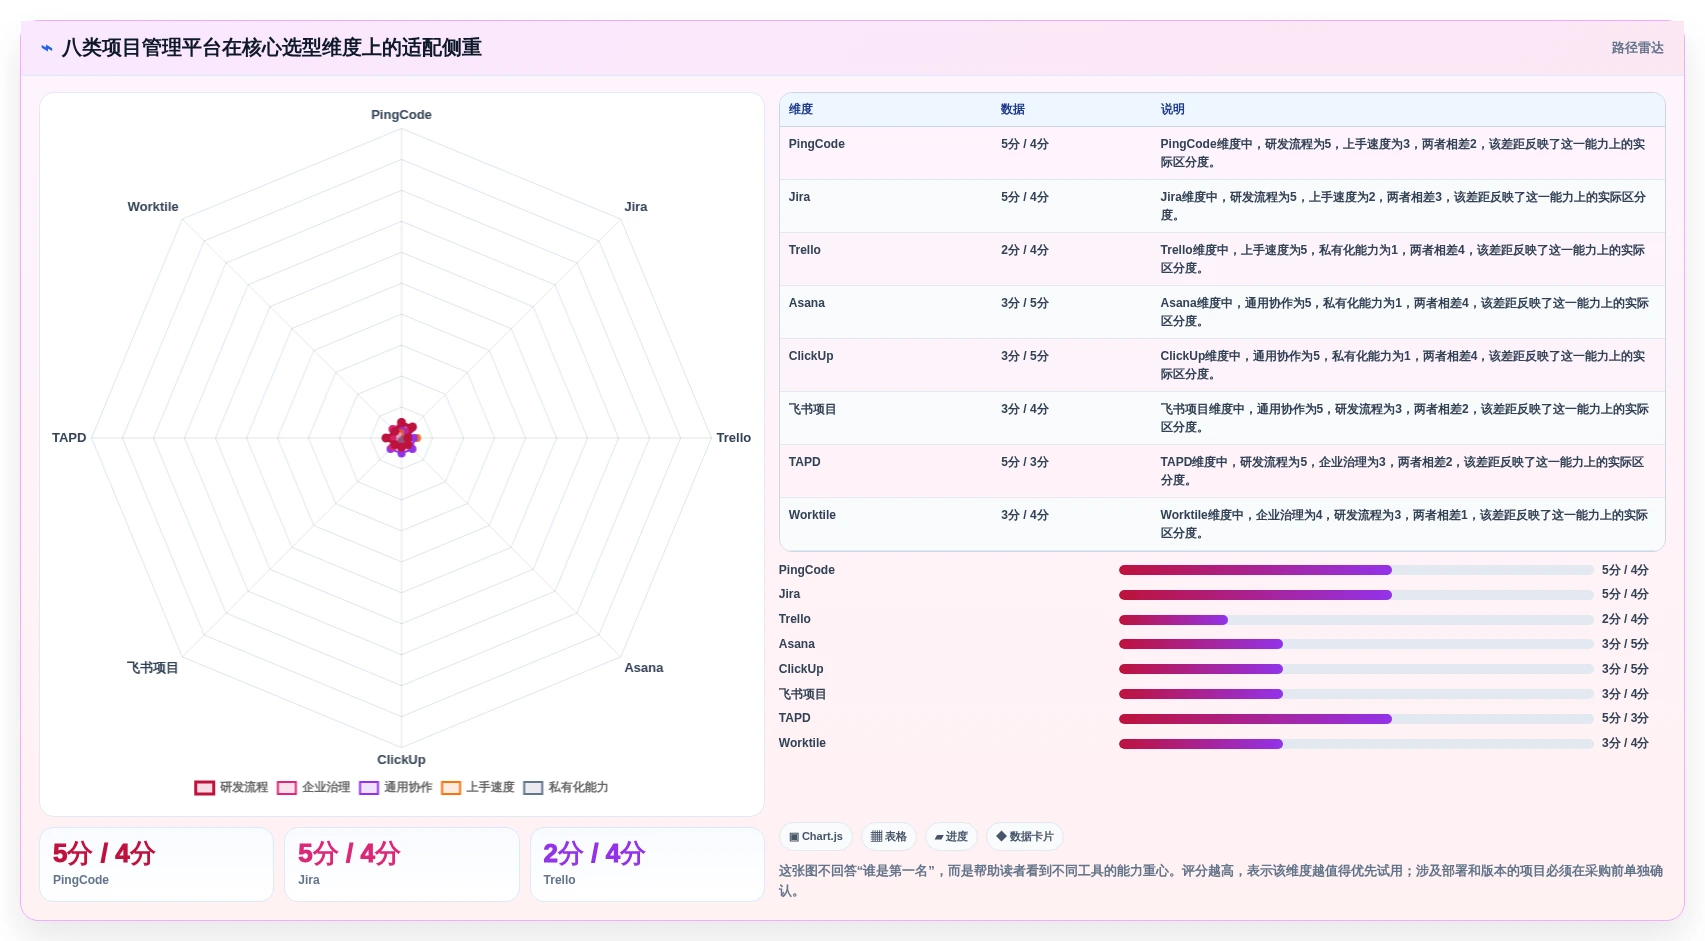
Task: Click the 数据 column header
Action: tap(1013, 110)
